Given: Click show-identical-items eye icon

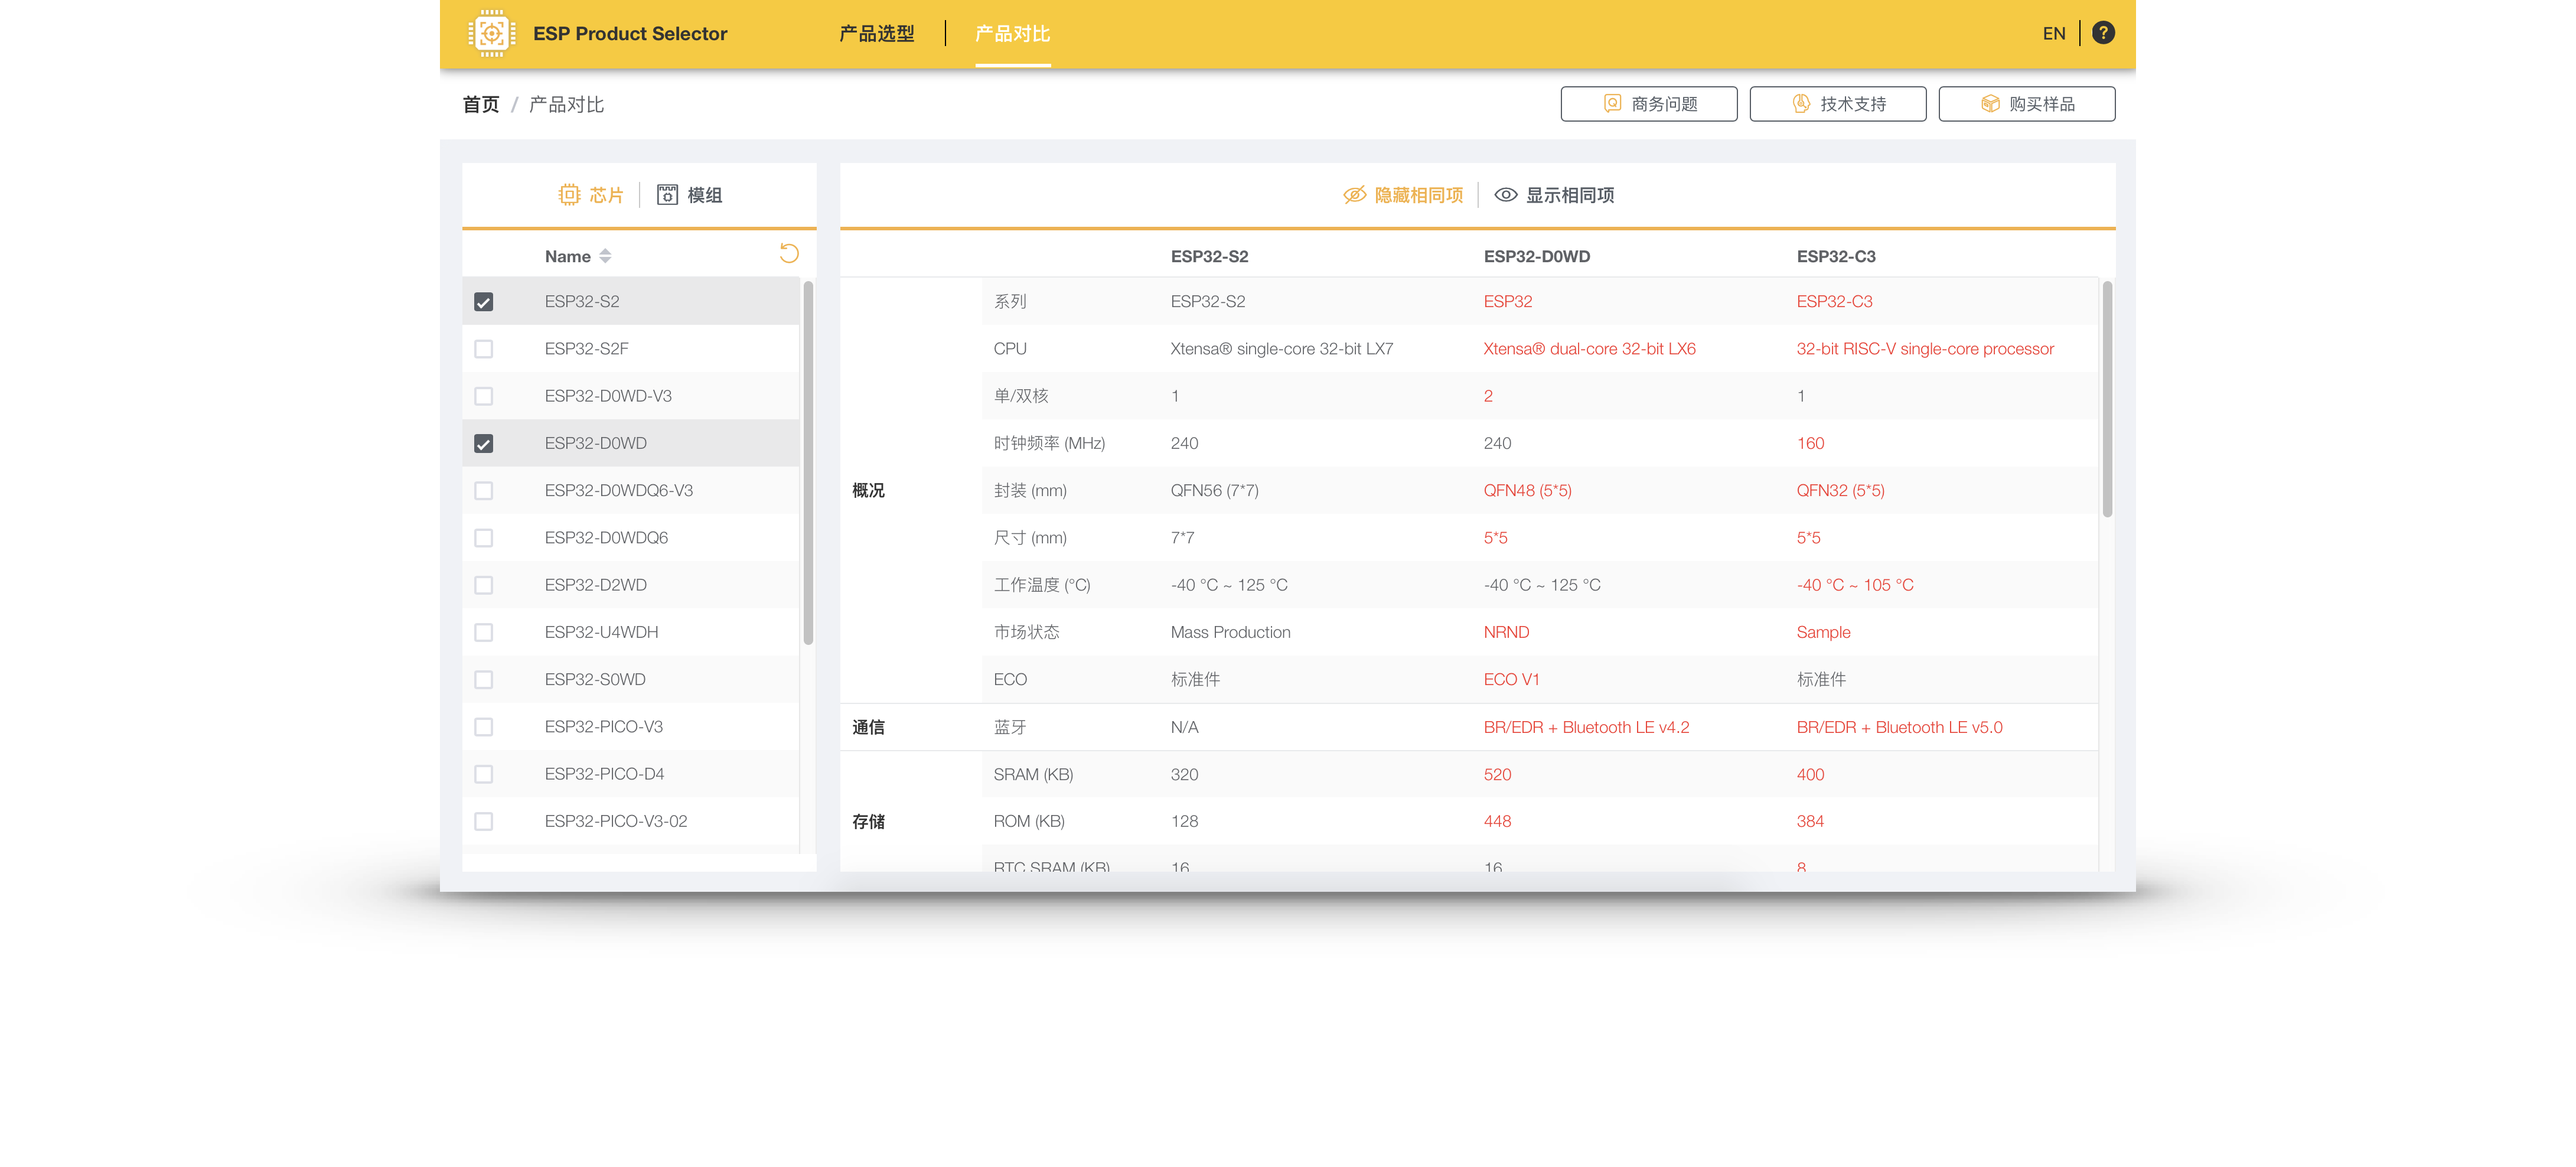Looking at the screenshot, I should pyautogui.click(x=1505, y=195).
